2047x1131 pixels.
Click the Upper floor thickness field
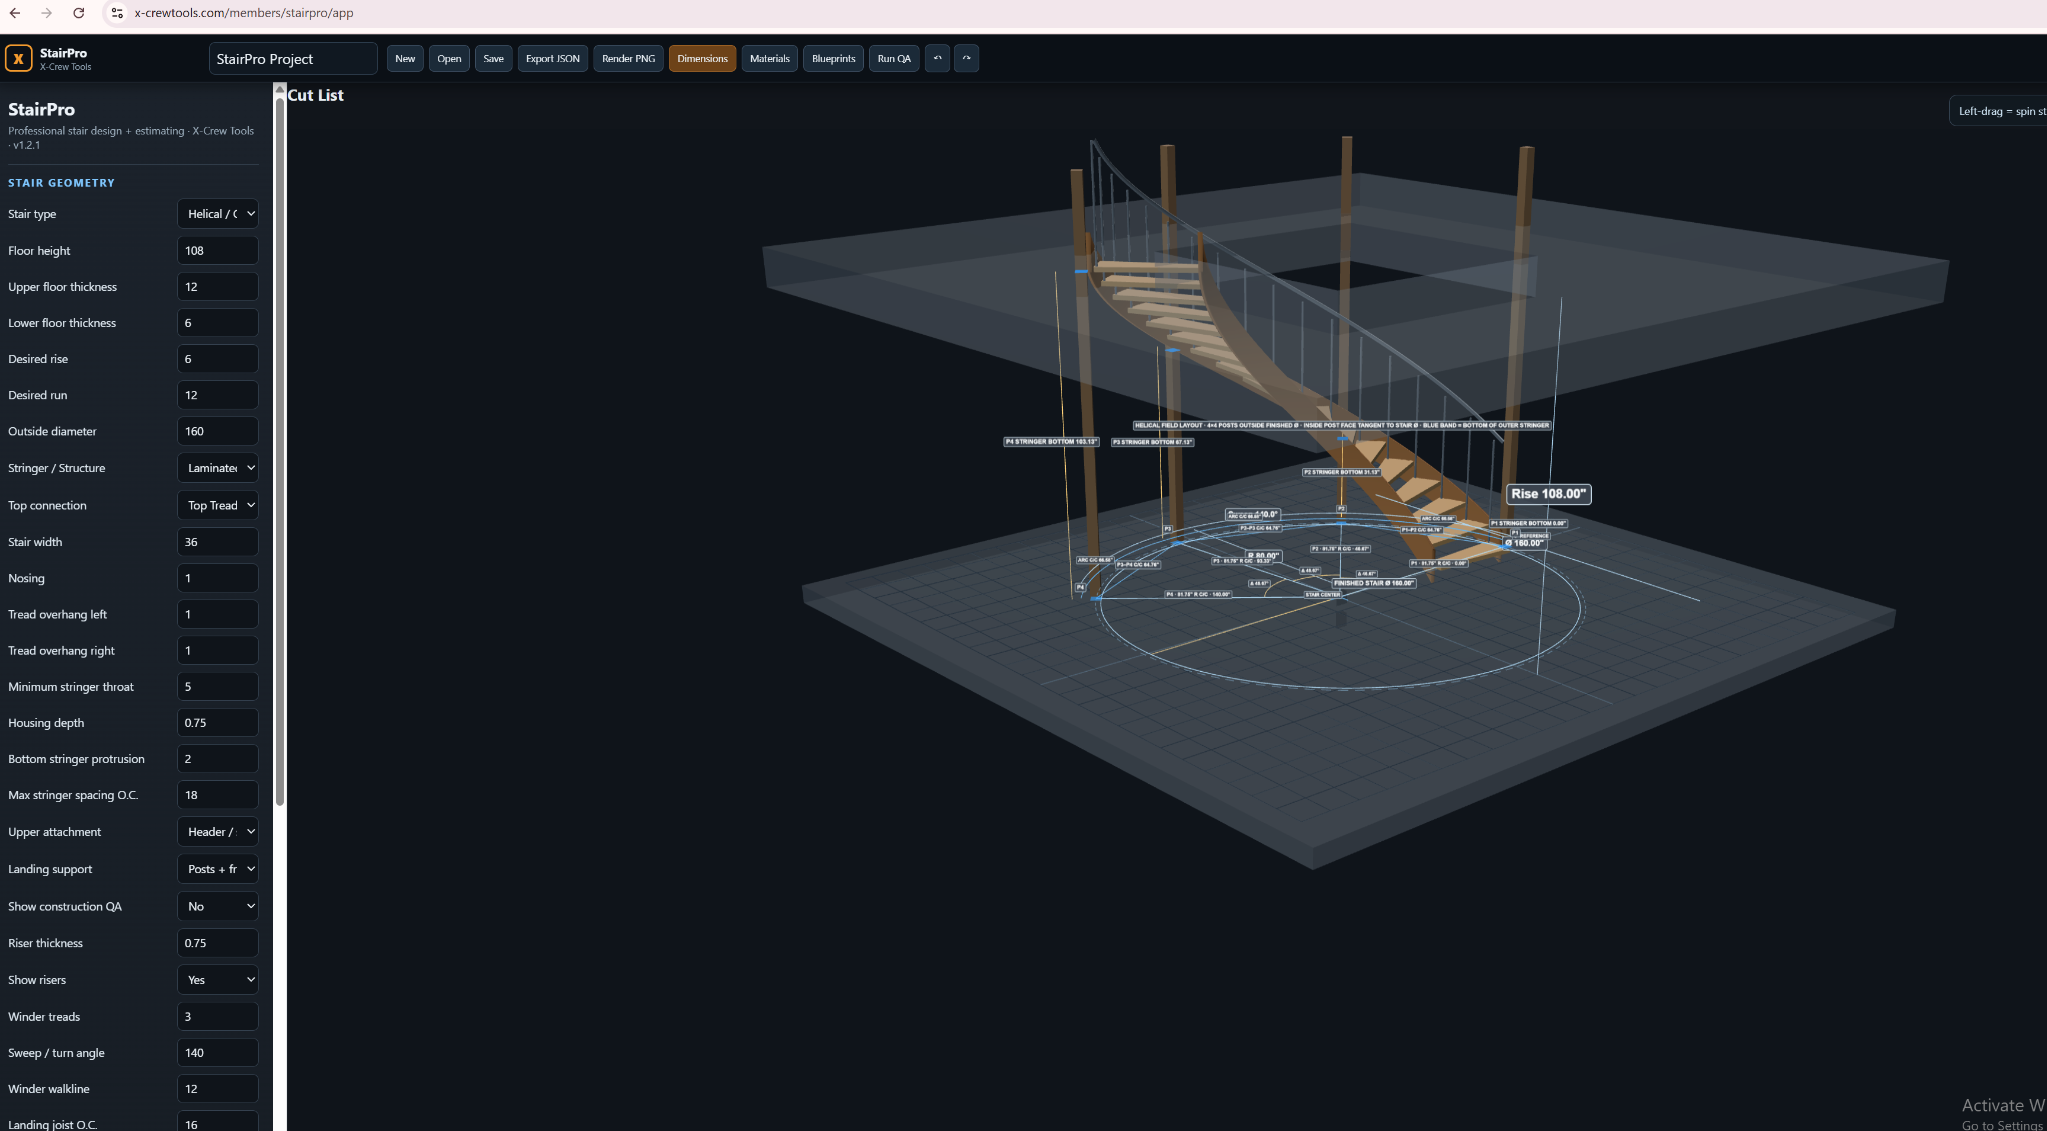(x=218, y=287)
